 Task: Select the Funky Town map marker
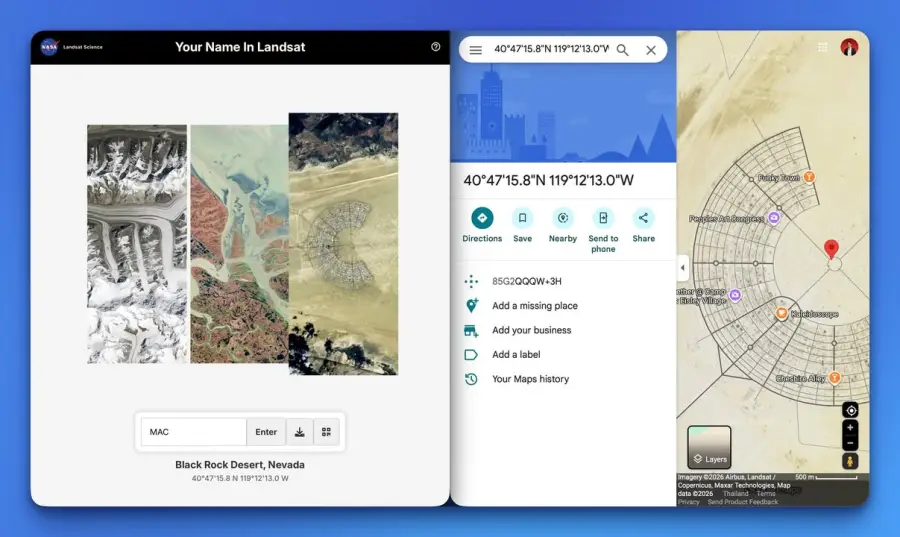point(809,177)
